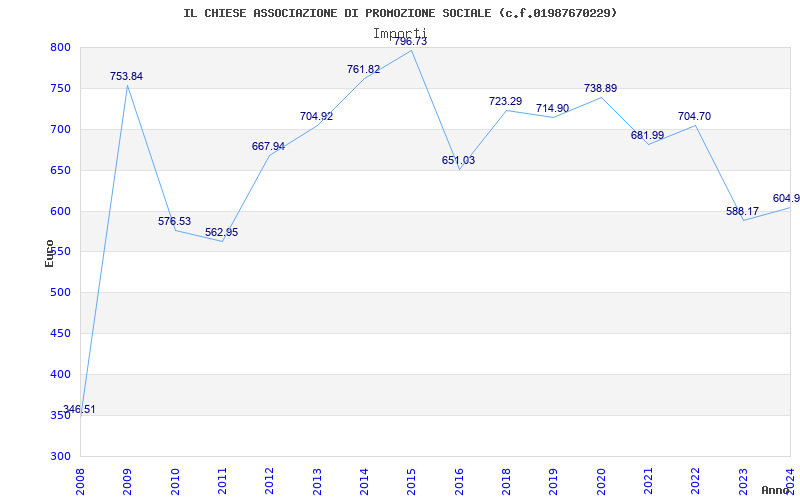
Task: Click the Anno x-axis label
Action: pos(775,490)
